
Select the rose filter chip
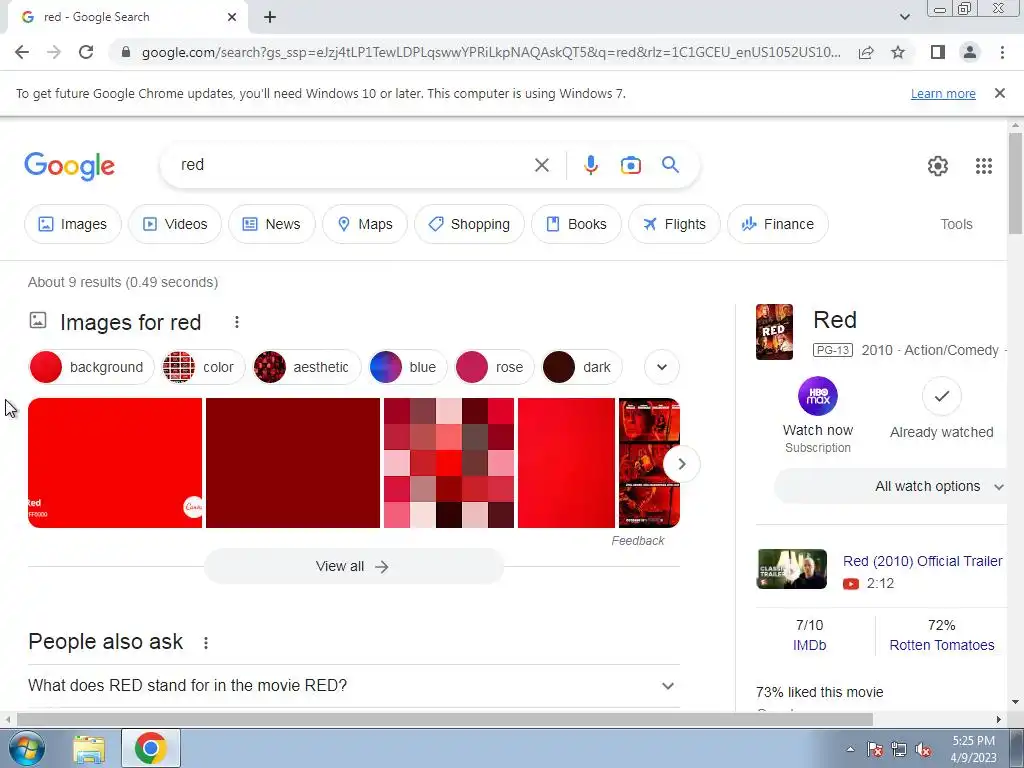pos(494,367)
